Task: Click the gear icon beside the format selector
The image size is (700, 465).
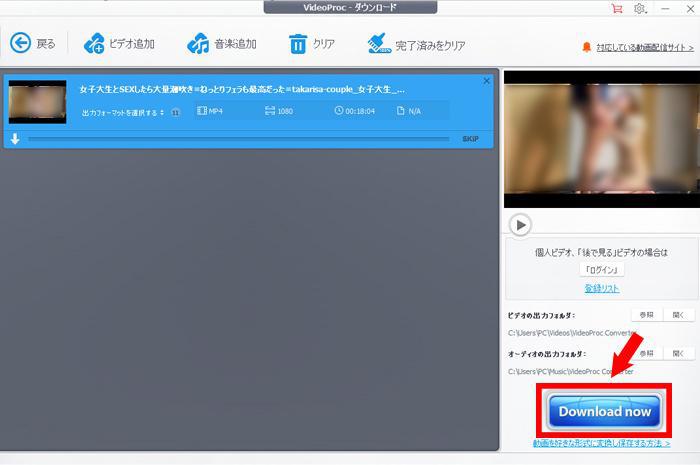Action: [x=175, y=112]
